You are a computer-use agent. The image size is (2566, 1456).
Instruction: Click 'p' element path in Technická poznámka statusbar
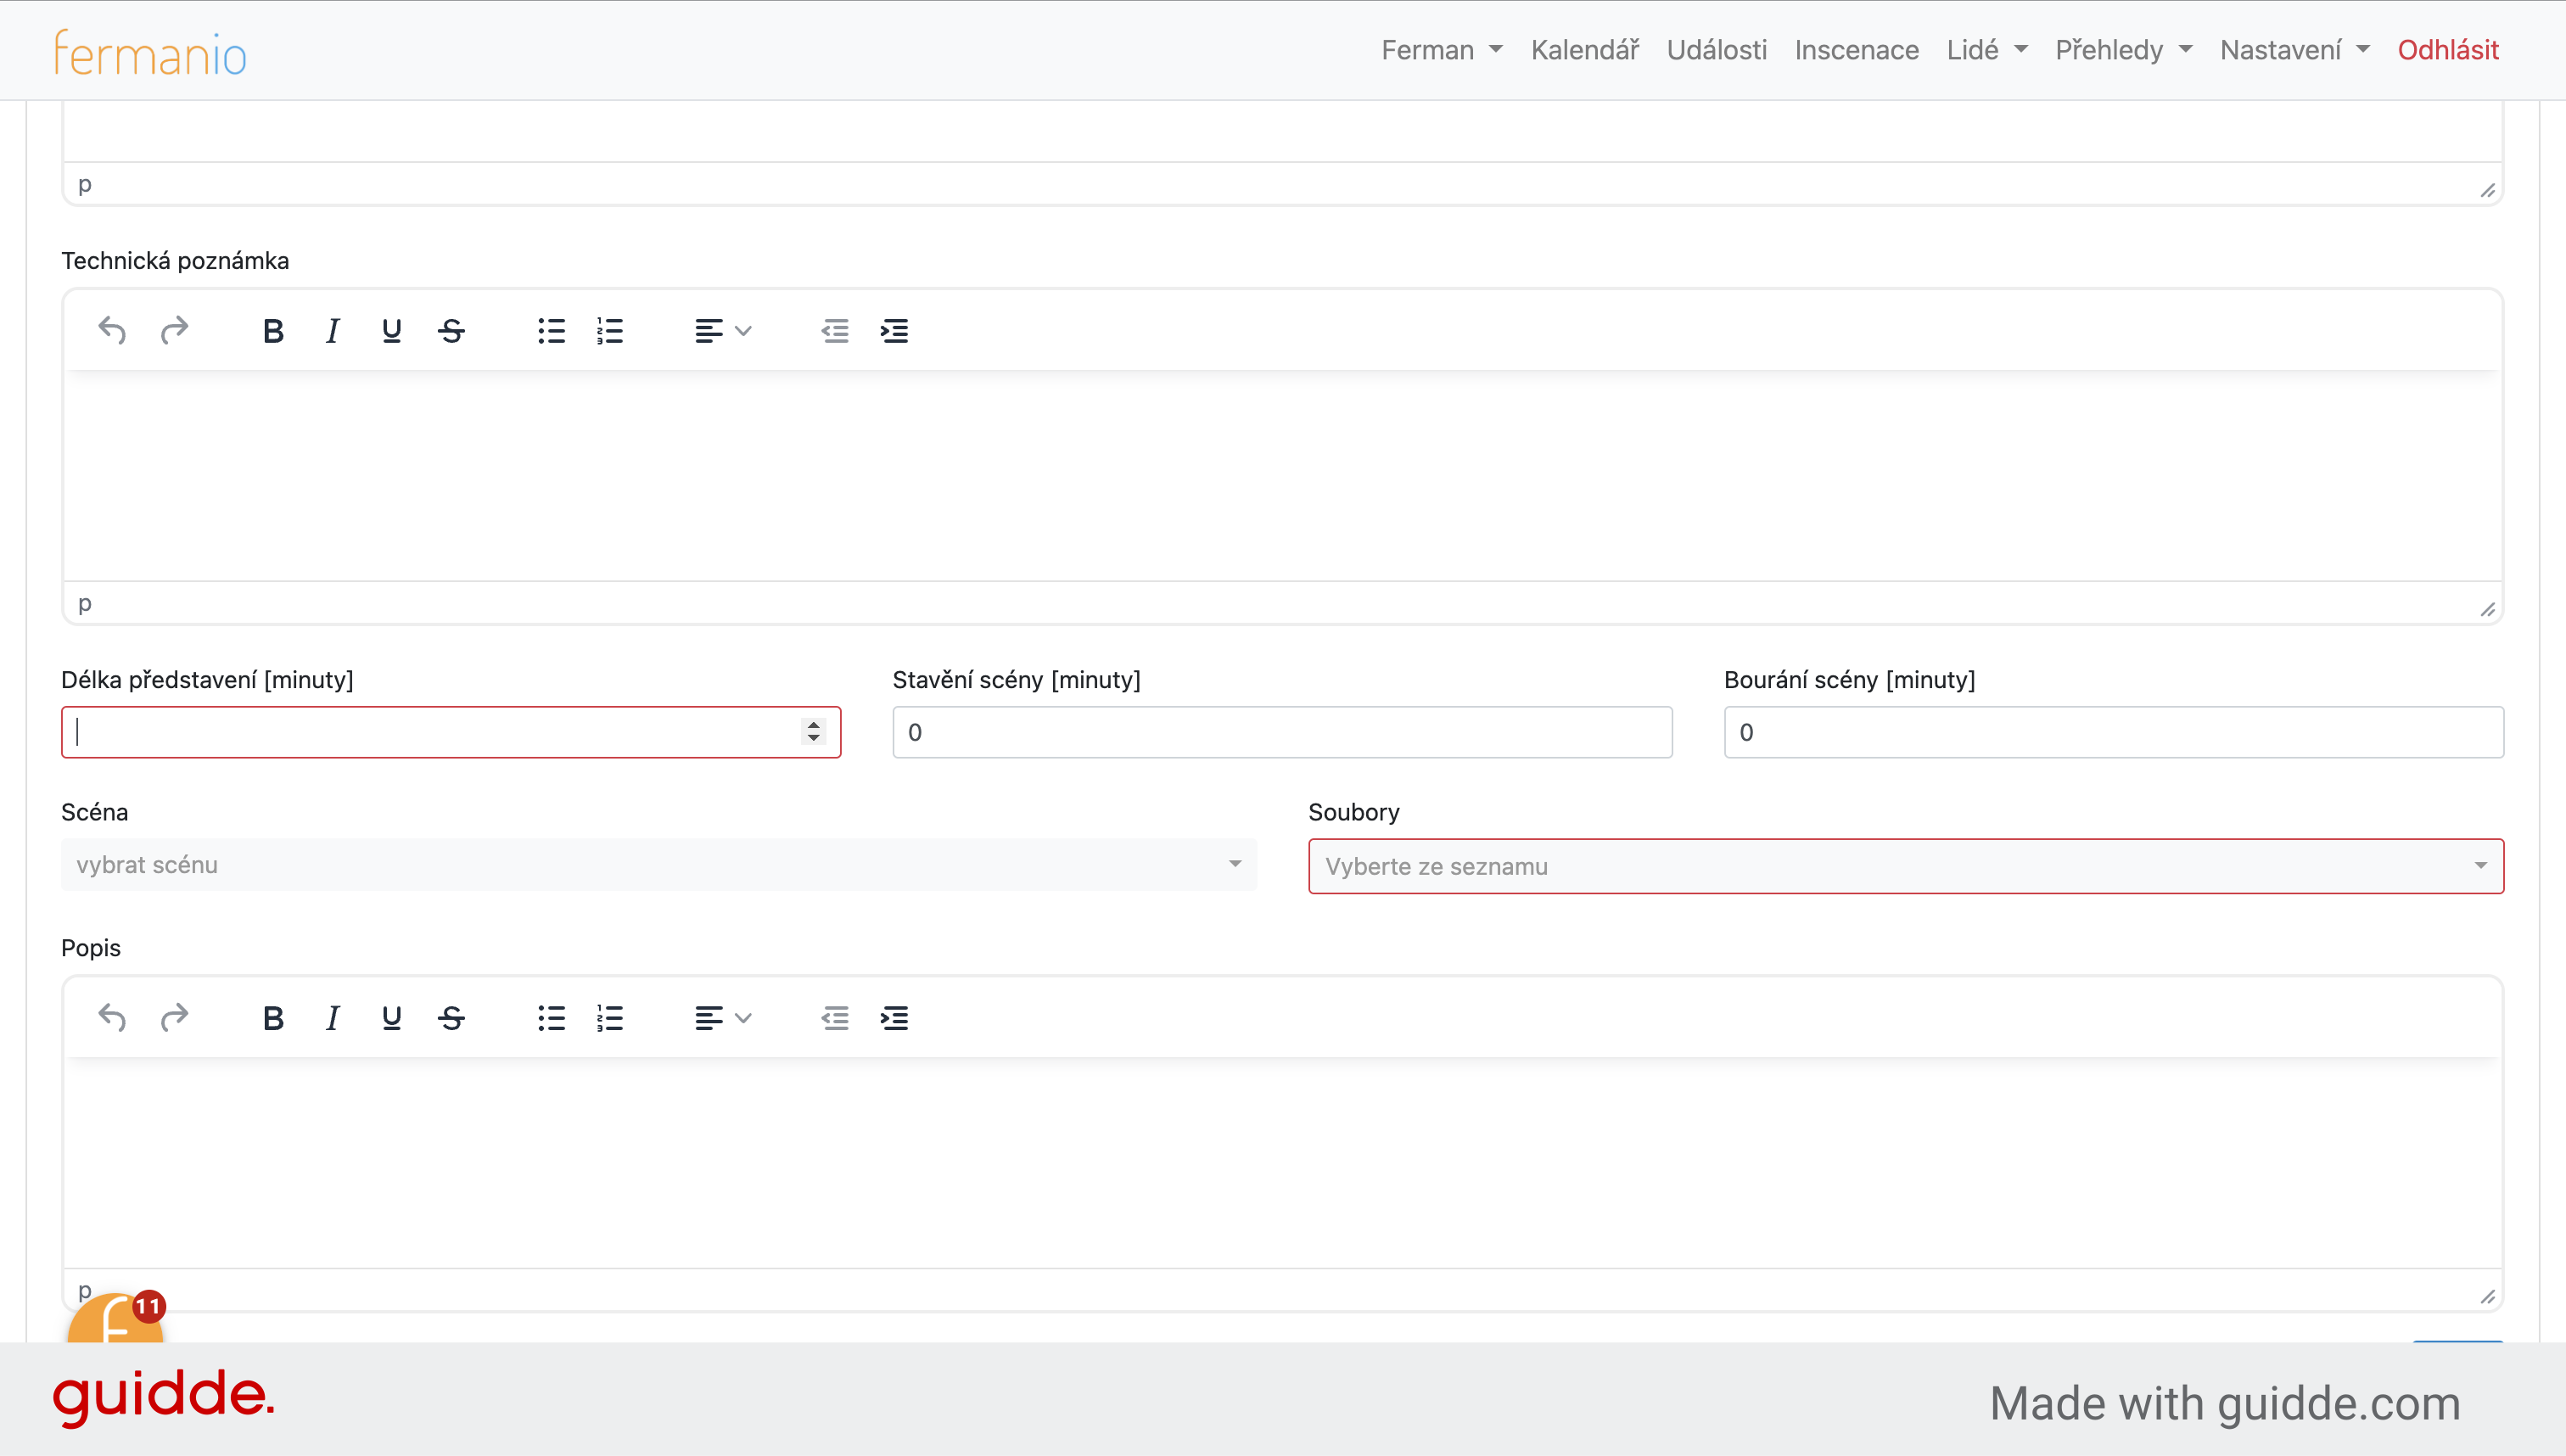[x=85, y=603]
